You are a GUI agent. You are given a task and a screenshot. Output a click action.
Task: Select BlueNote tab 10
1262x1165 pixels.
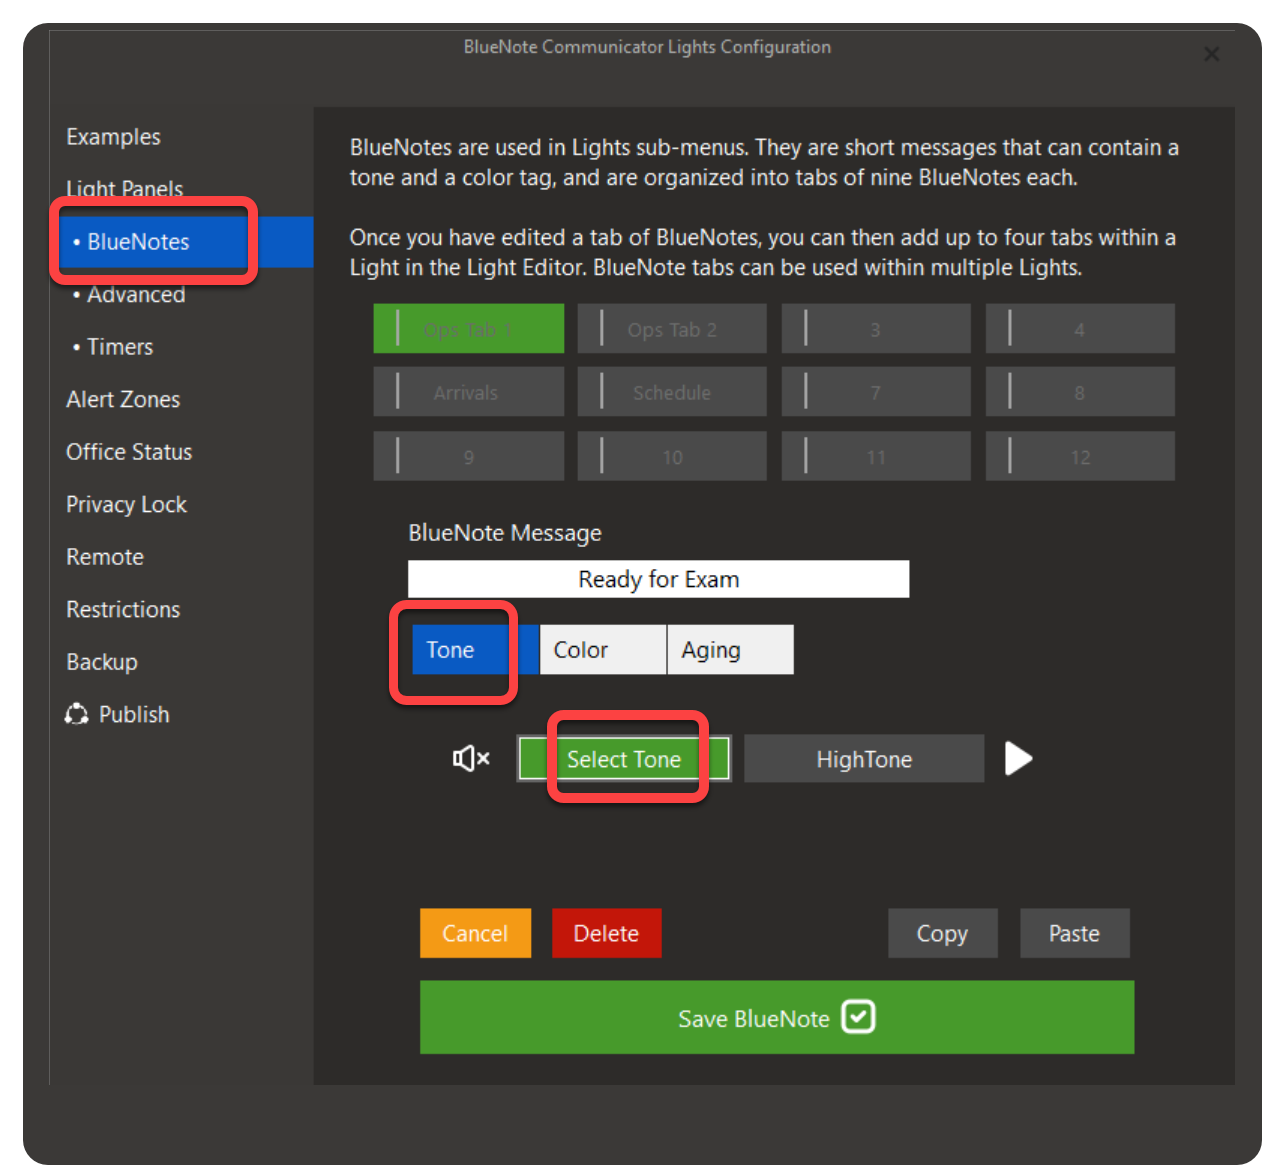click(672, 456)
